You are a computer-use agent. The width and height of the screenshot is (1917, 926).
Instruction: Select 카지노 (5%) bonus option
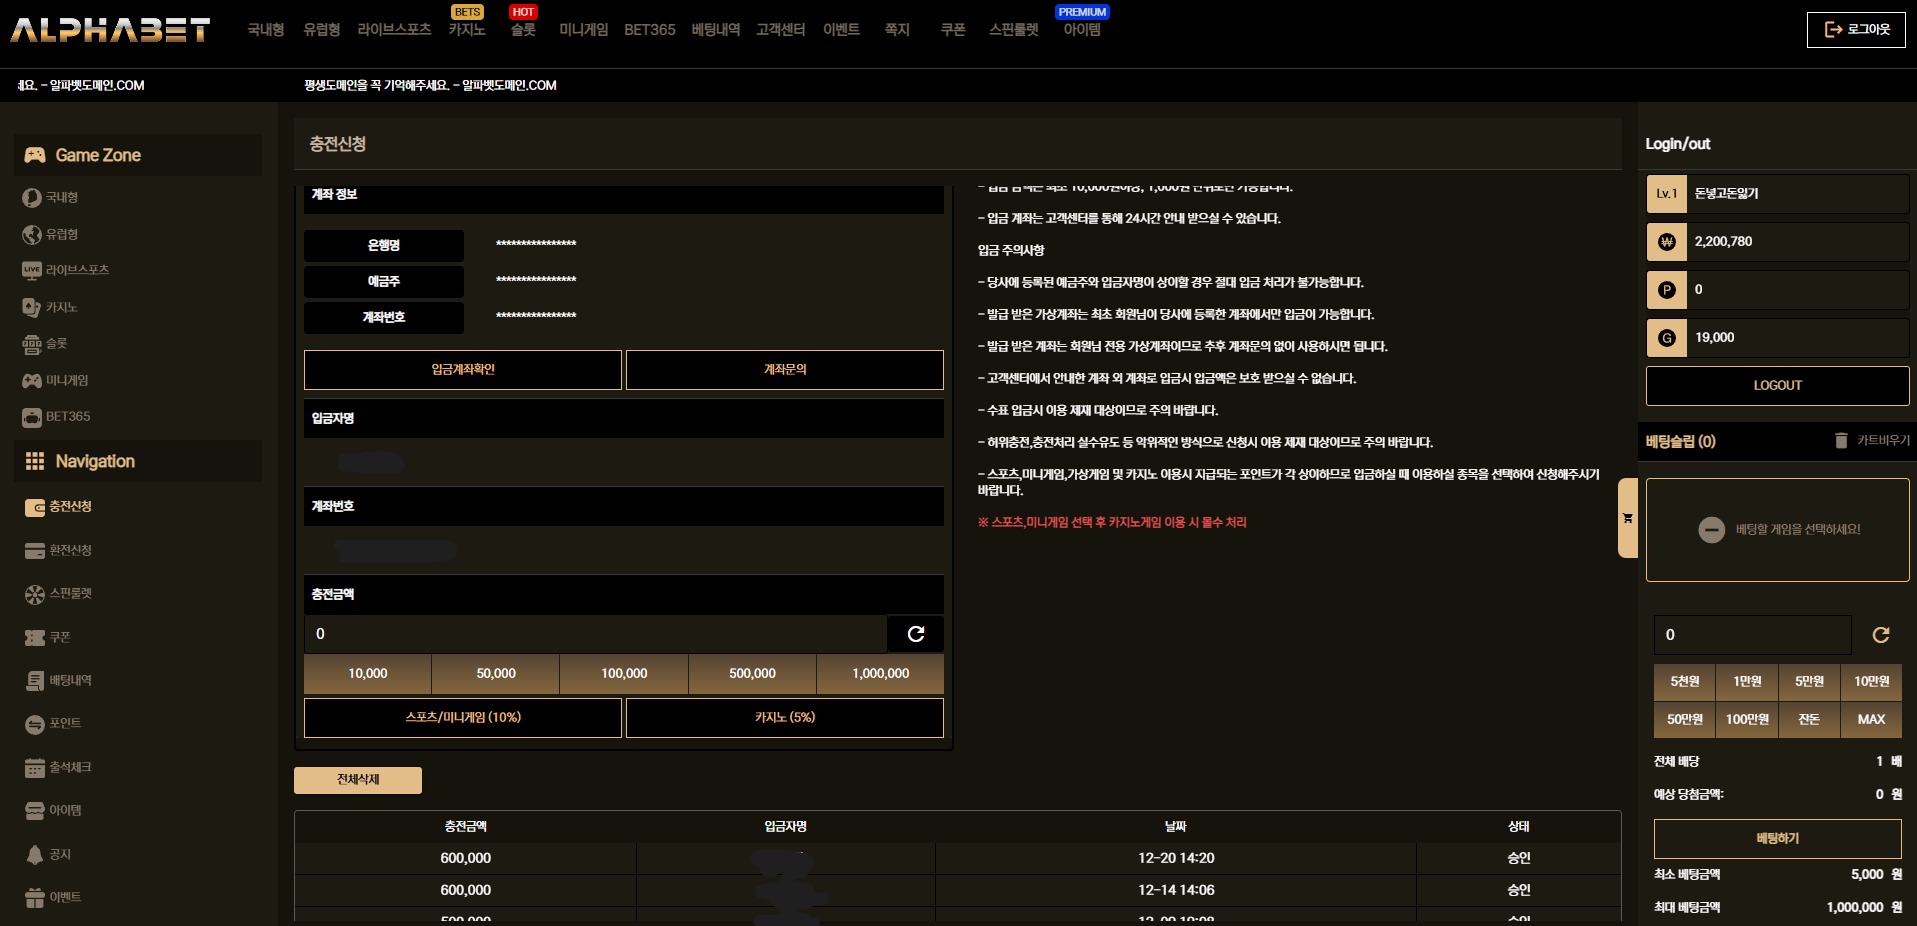click(x=784, y=718)
